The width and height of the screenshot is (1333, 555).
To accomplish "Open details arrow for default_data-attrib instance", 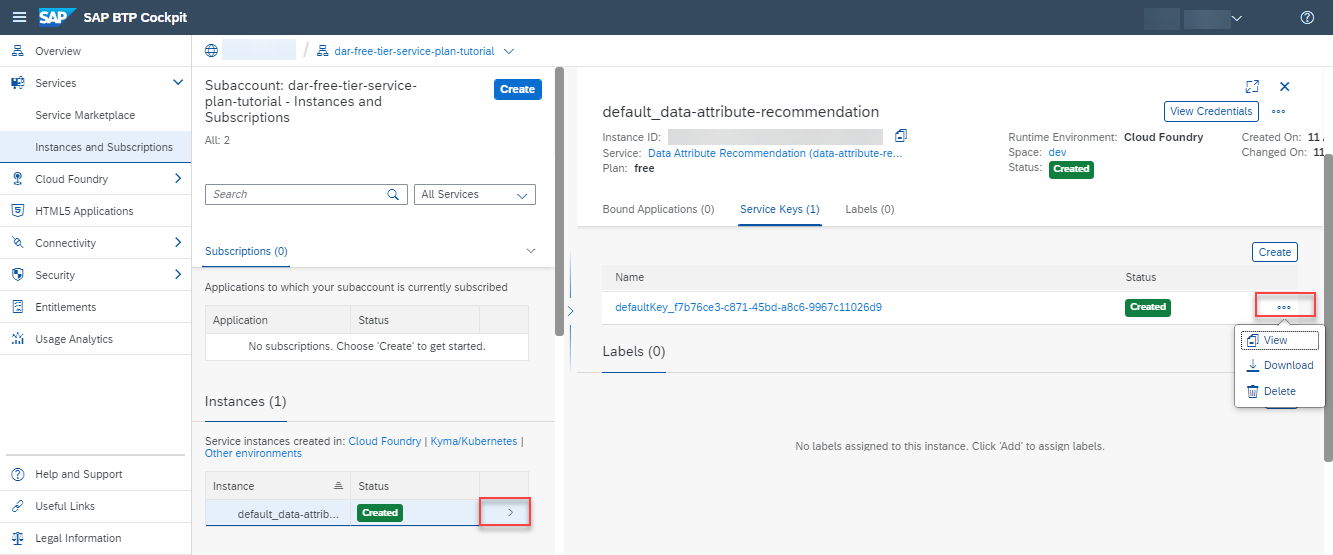I will [511, 513].
